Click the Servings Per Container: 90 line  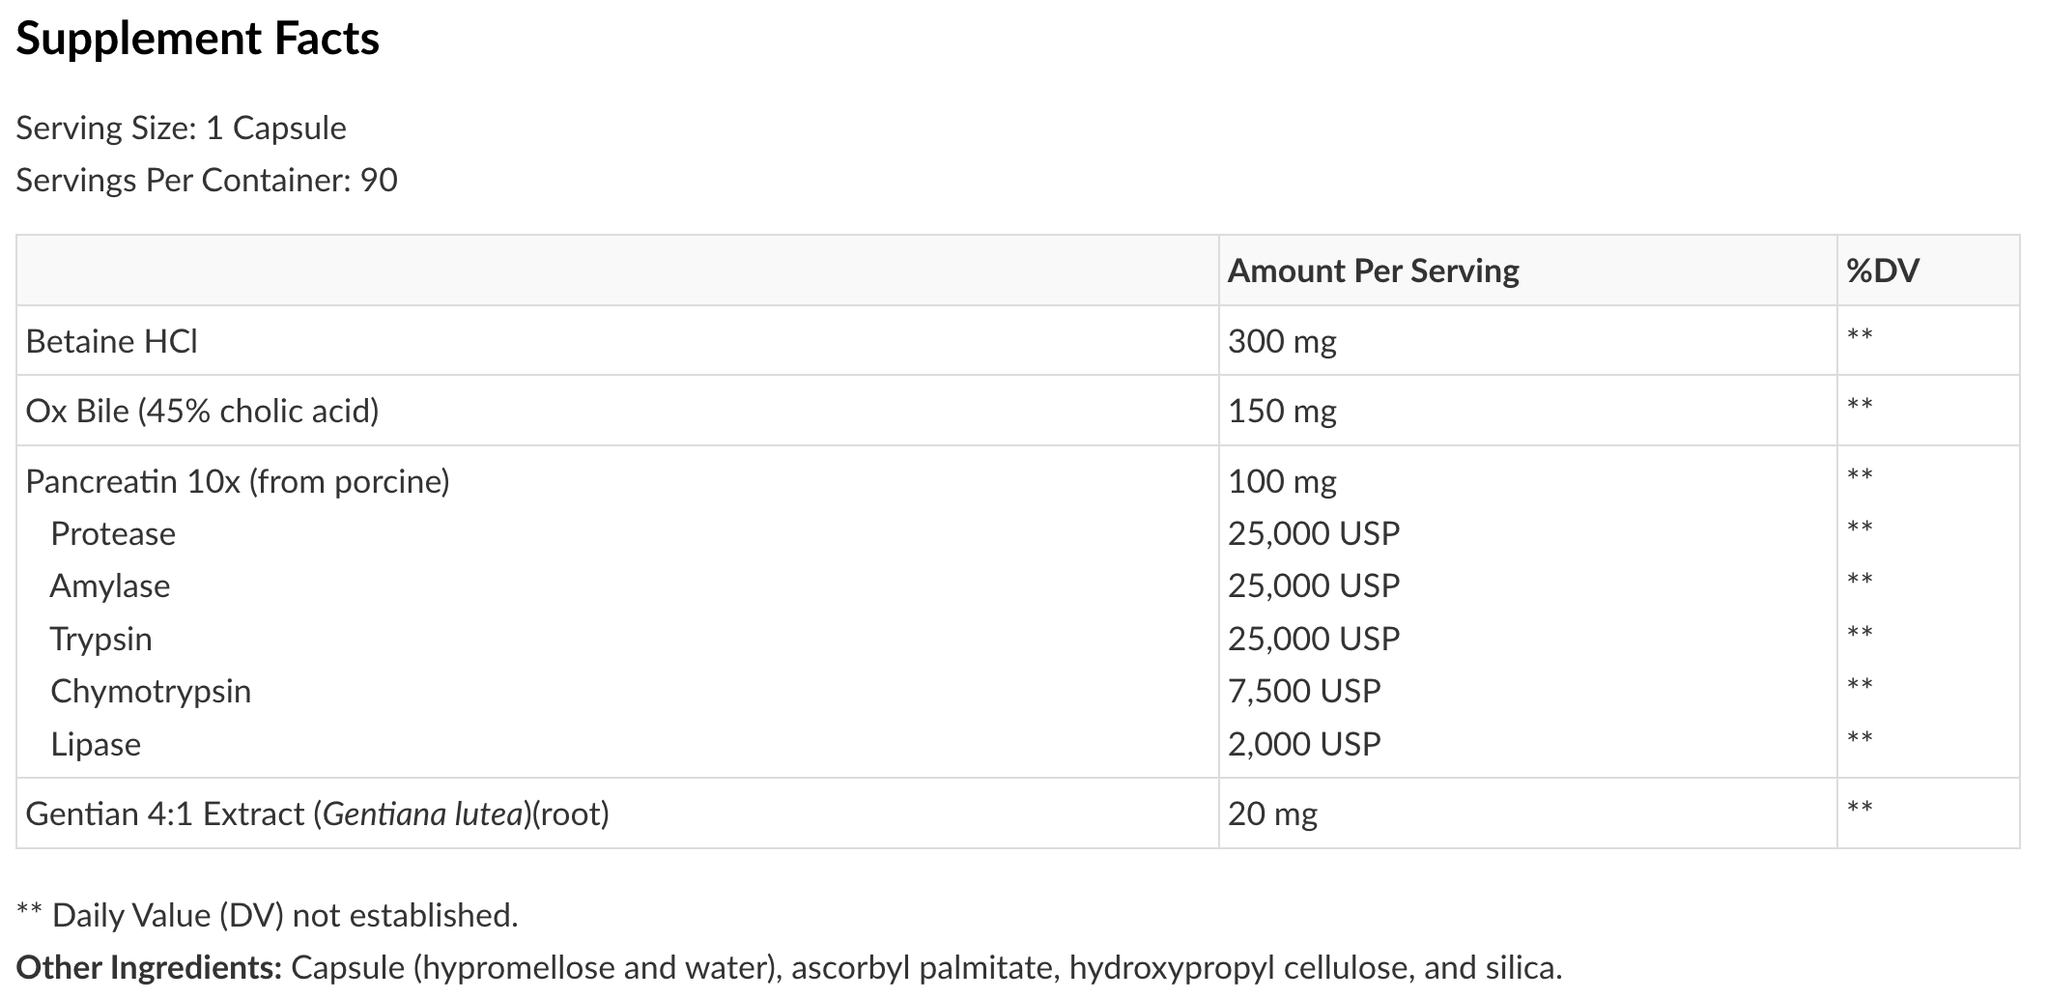pyautogui.click(x=206, y=181)
